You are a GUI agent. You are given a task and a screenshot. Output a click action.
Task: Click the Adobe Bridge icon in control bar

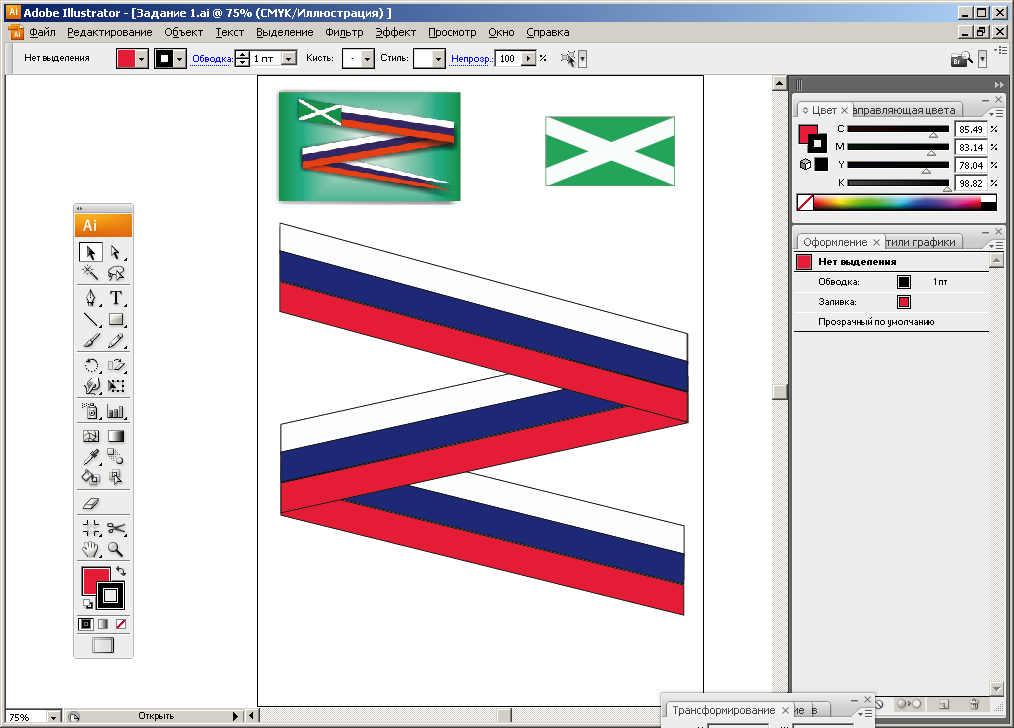962,59
